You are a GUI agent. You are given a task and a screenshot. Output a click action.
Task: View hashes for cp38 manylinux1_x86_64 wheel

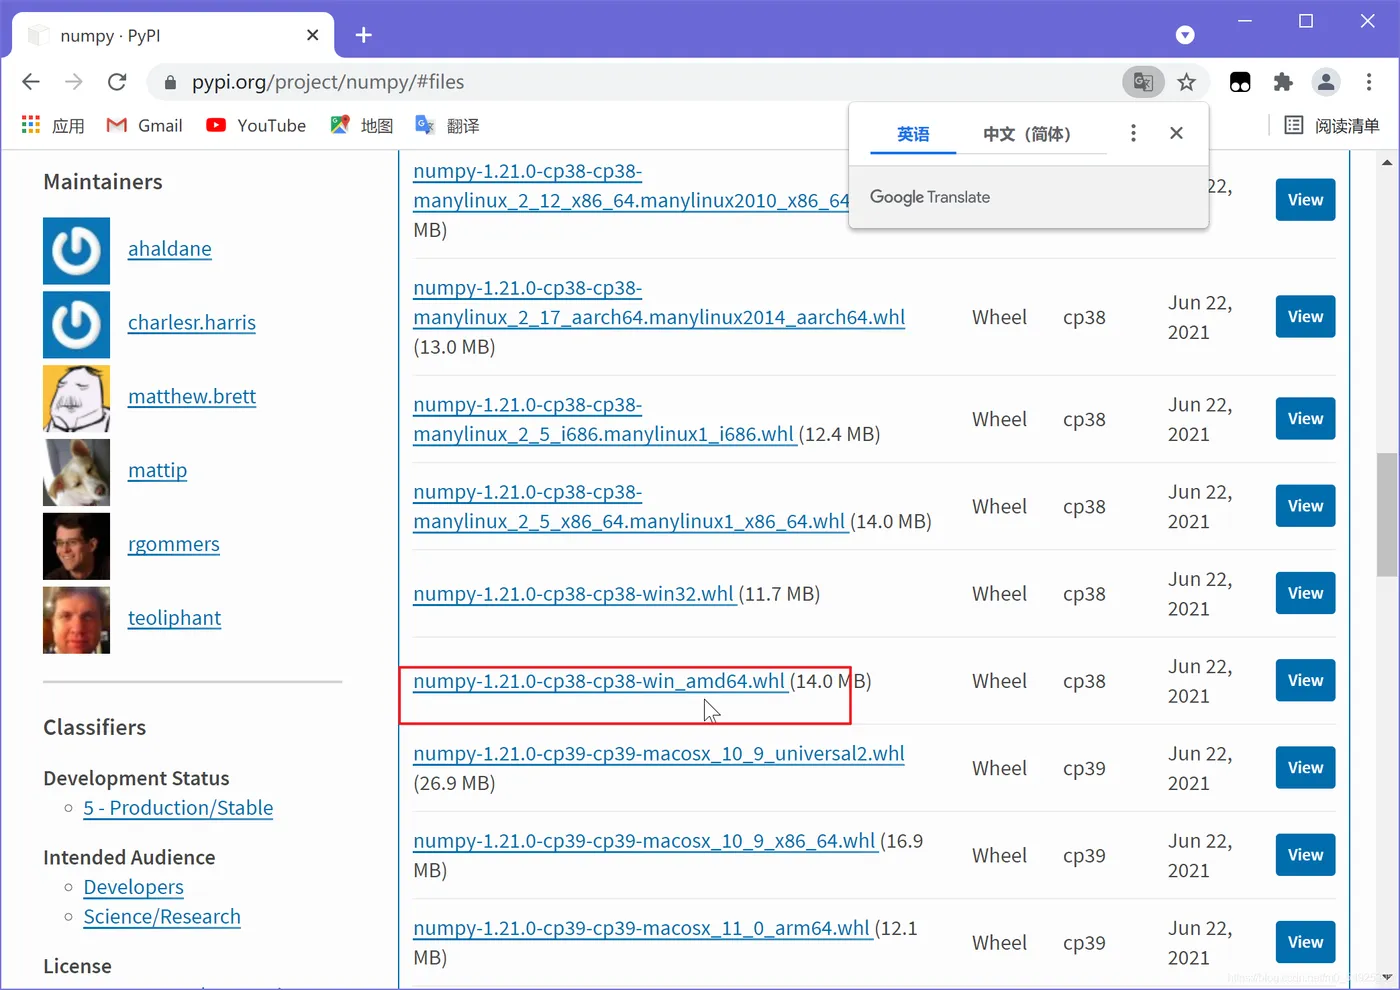tap(1306, 506)
